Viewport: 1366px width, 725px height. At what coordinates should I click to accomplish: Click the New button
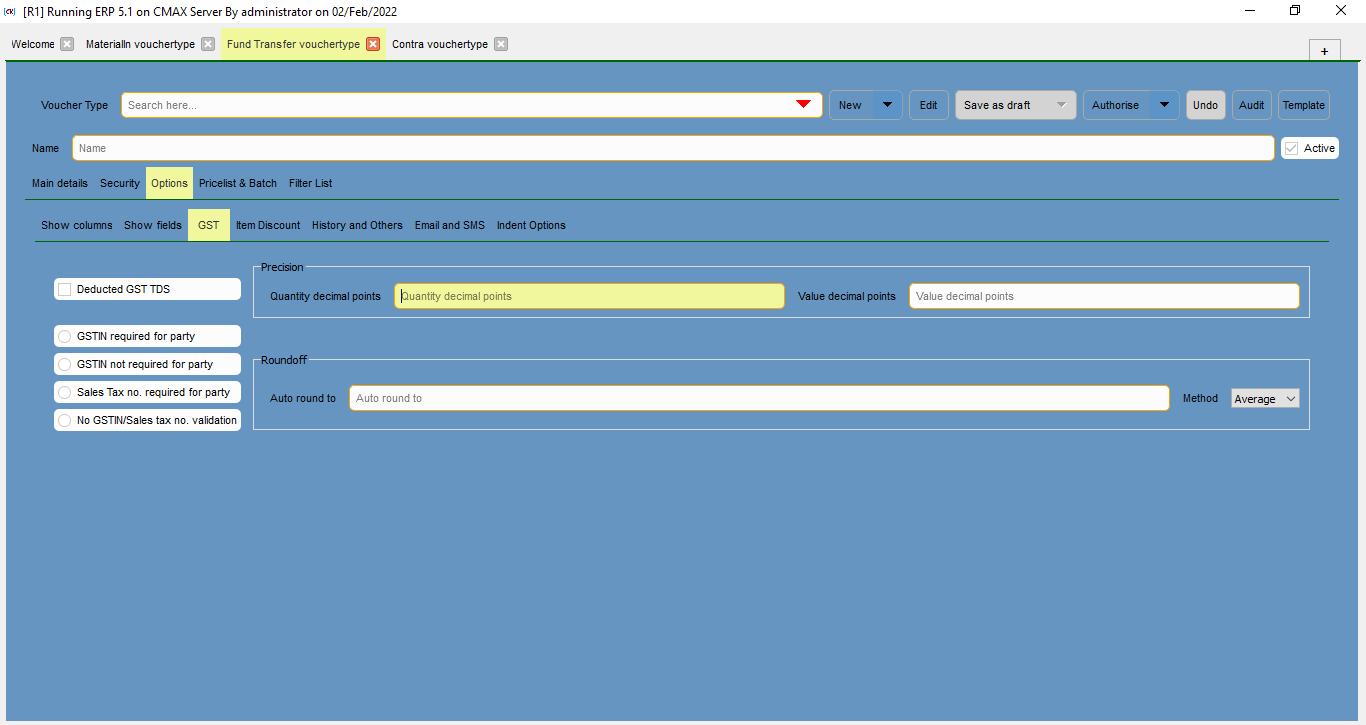click(x=851, y=105)
